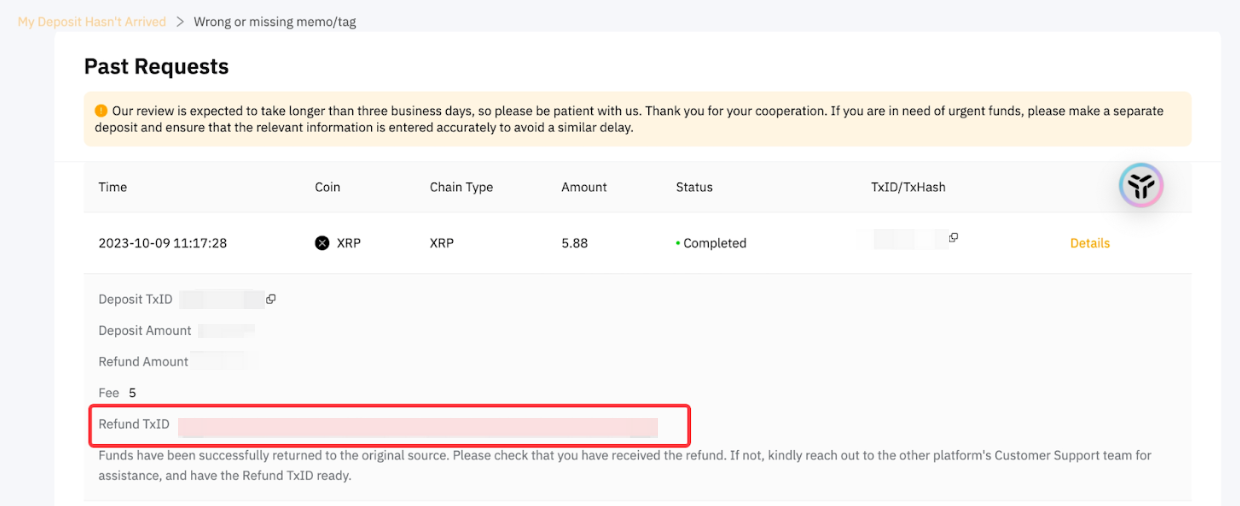Click the TxID/TxHash column header
The width and height of the screenshot is (1240, 506).
tap(908, 187)
